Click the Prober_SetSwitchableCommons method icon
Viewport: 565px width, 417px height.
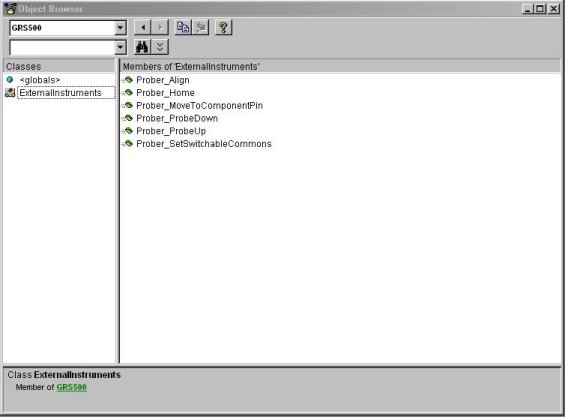point(128,144)
